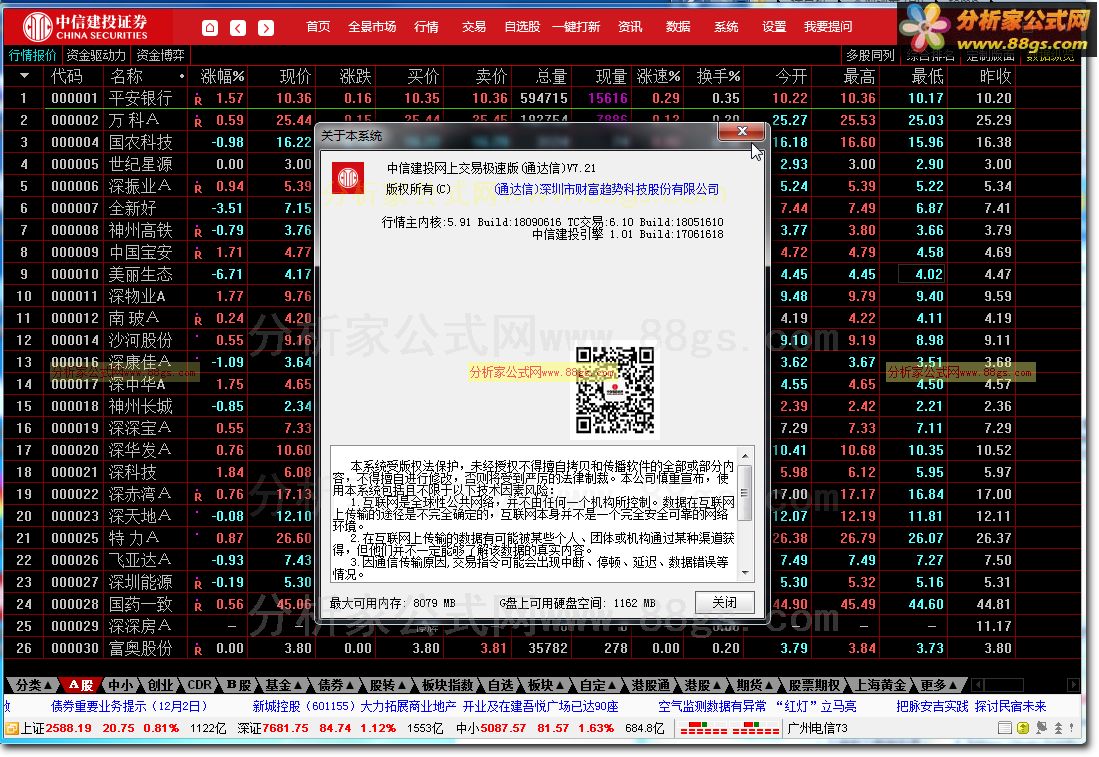Click the disclaimer scrollbar down arrow
This screenshot has width=1099, height=757.
745,573
